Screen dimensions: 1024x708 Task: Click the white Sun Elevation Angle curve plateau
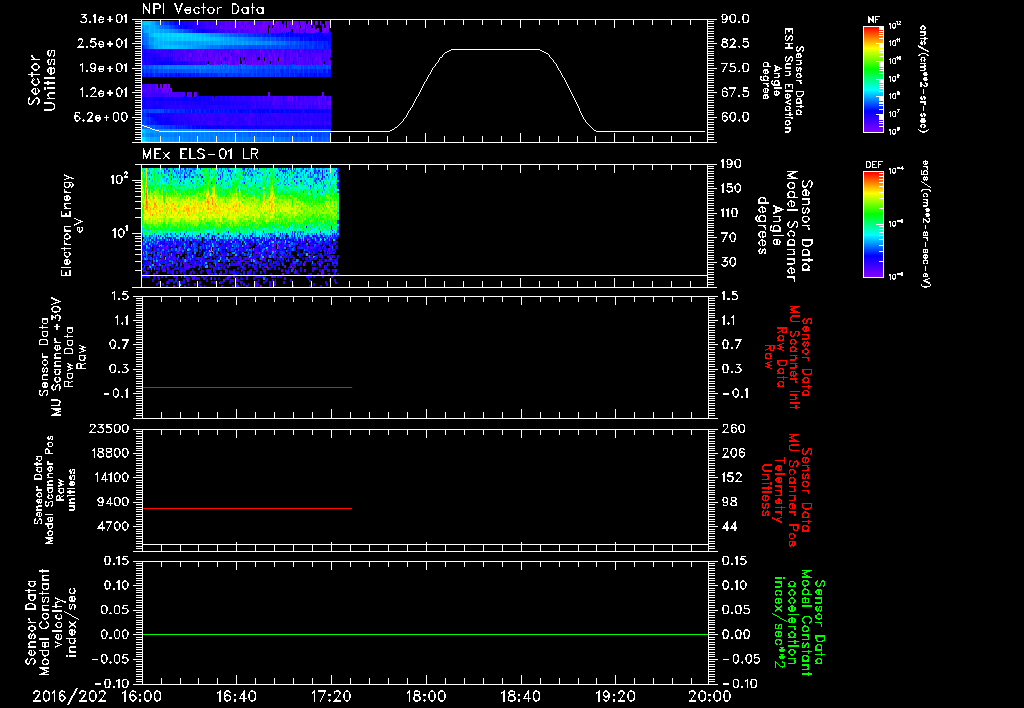click(x=495, y=50)
